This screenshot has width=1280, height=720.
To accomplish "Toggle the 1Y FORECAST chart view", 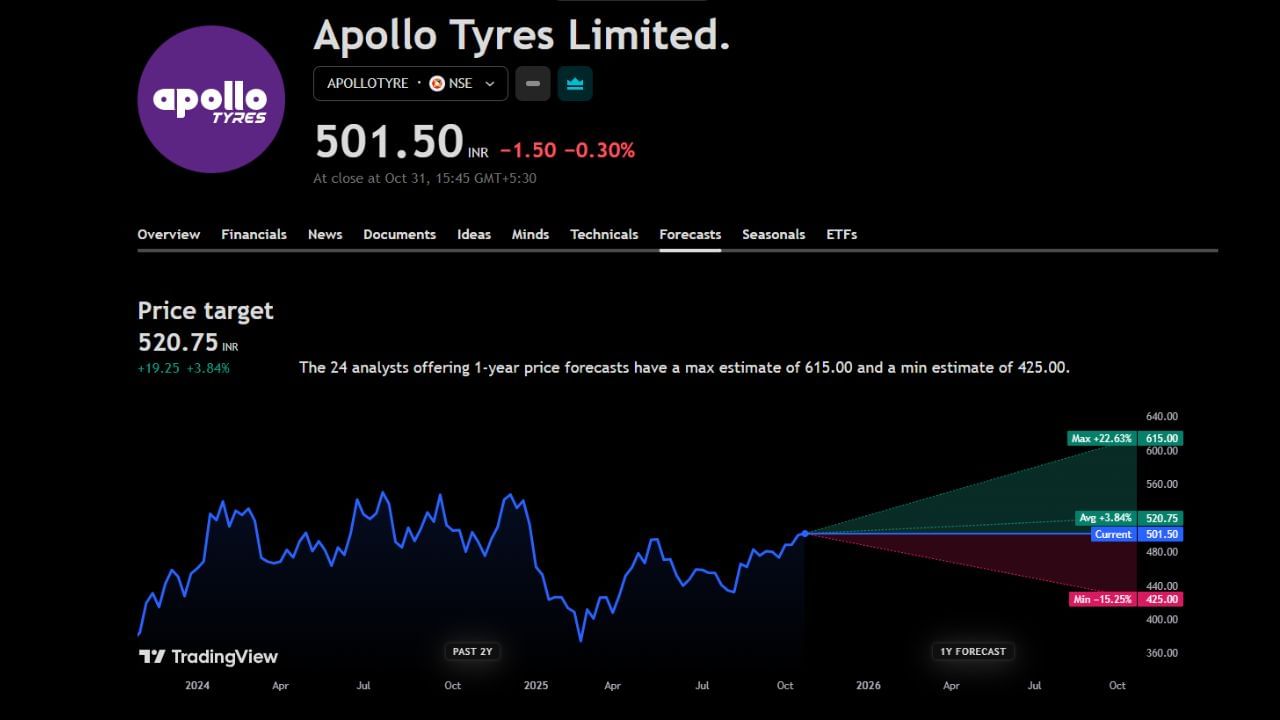I will (x=972, y=651).
